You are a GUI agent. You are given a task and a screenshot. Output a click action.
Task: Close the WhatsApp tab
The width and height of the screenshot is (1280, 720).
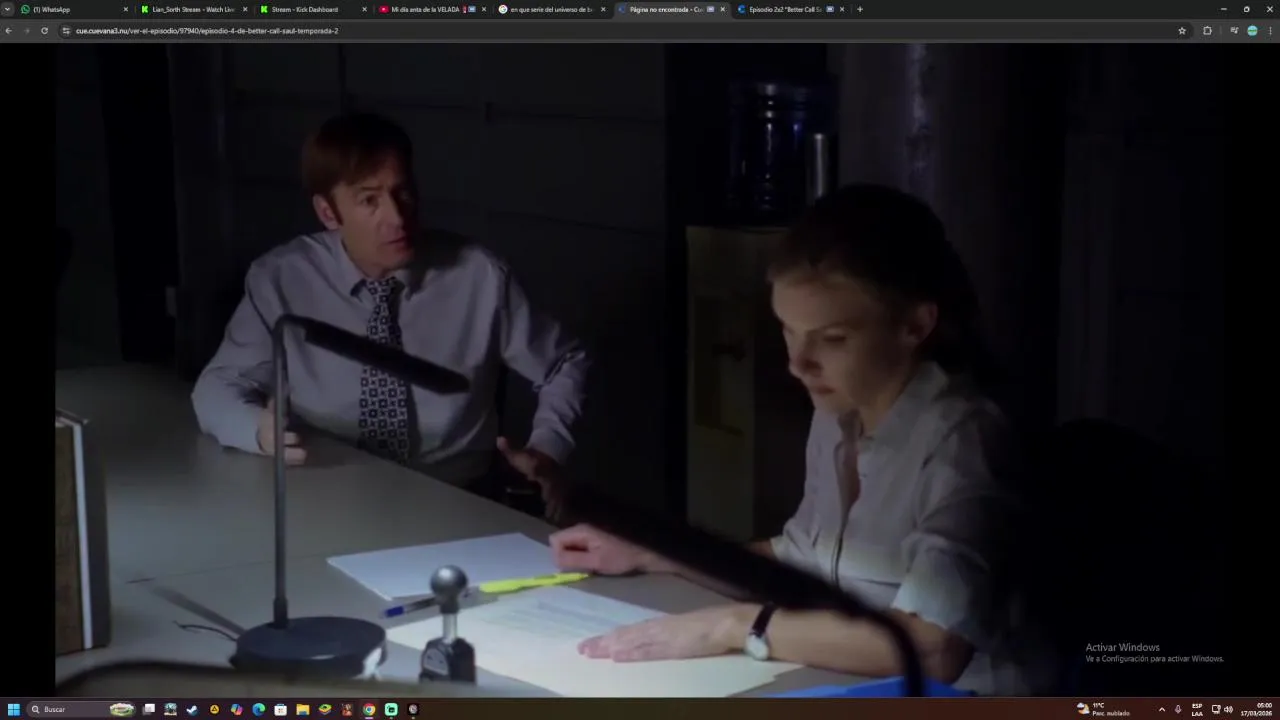126,9
